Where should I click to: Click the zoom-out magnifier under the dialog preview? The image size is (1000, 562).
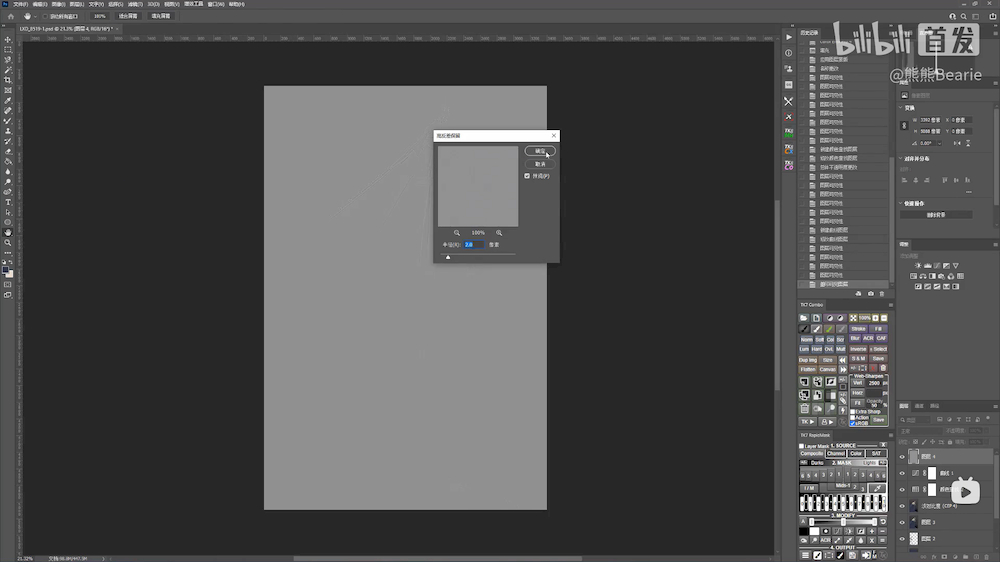coord(457,232)
